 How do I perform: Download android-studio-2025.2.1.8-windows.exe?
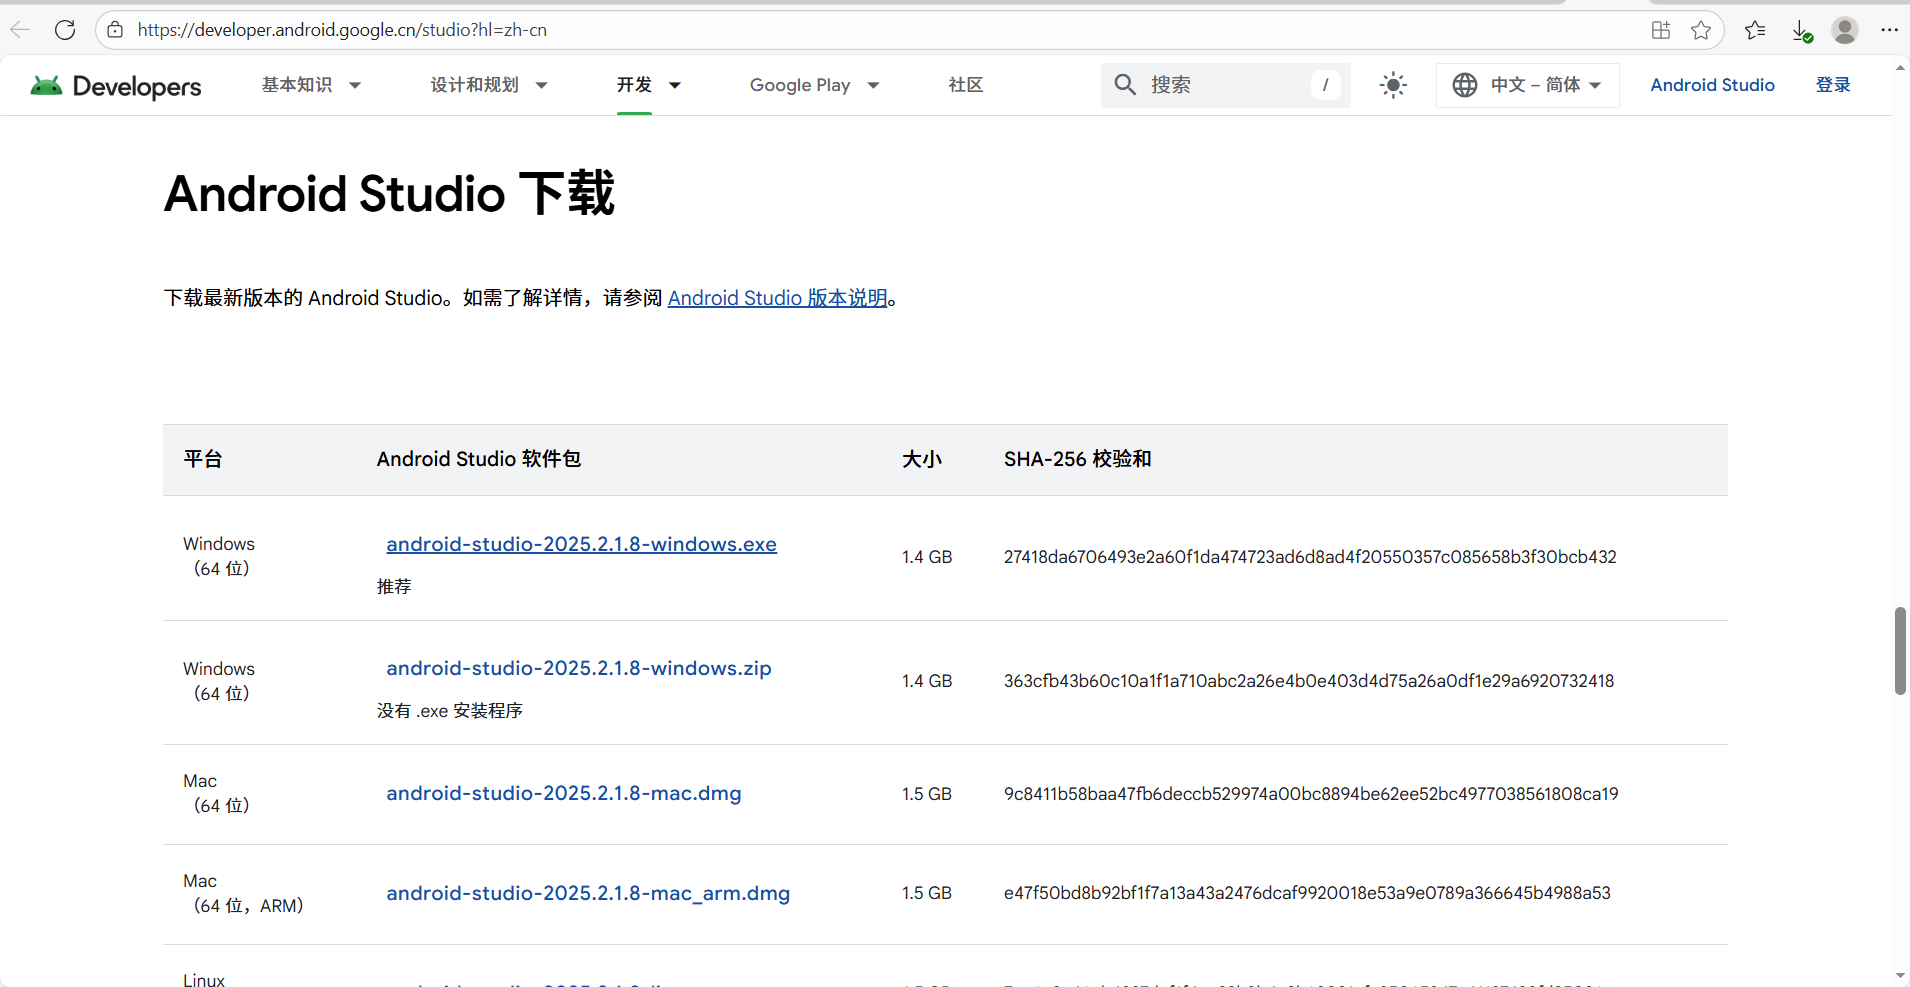[x=581, y=545]
